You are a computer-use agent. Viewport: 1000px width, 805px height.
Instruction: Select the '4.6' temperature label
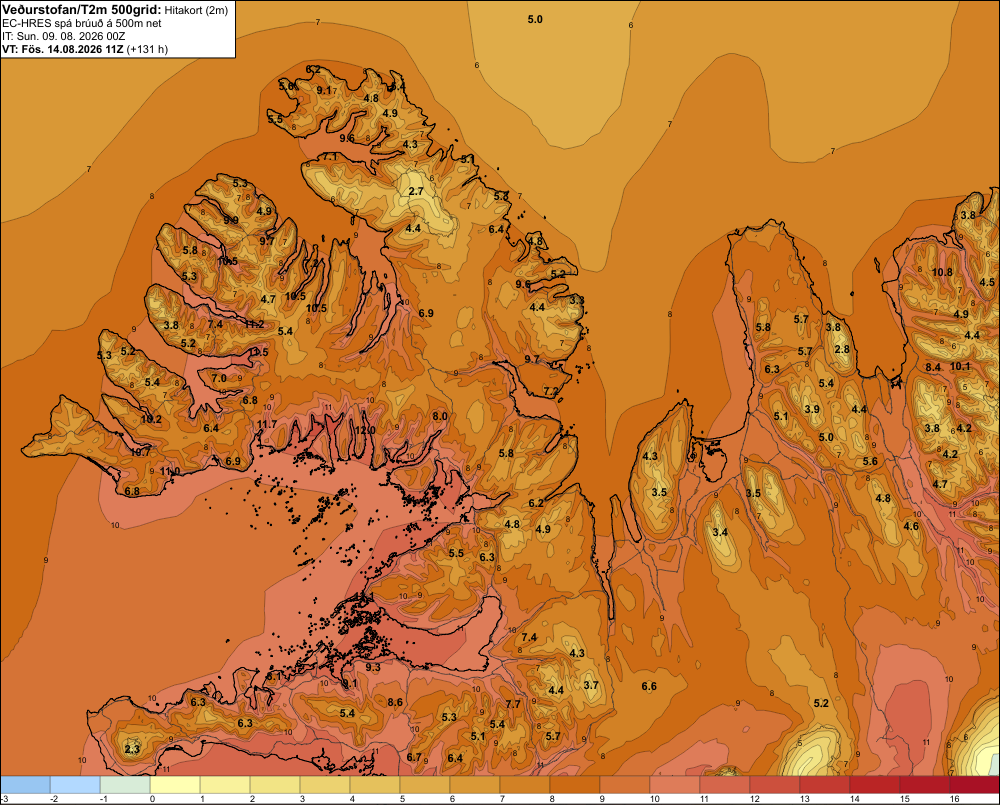tap(911, 526)
